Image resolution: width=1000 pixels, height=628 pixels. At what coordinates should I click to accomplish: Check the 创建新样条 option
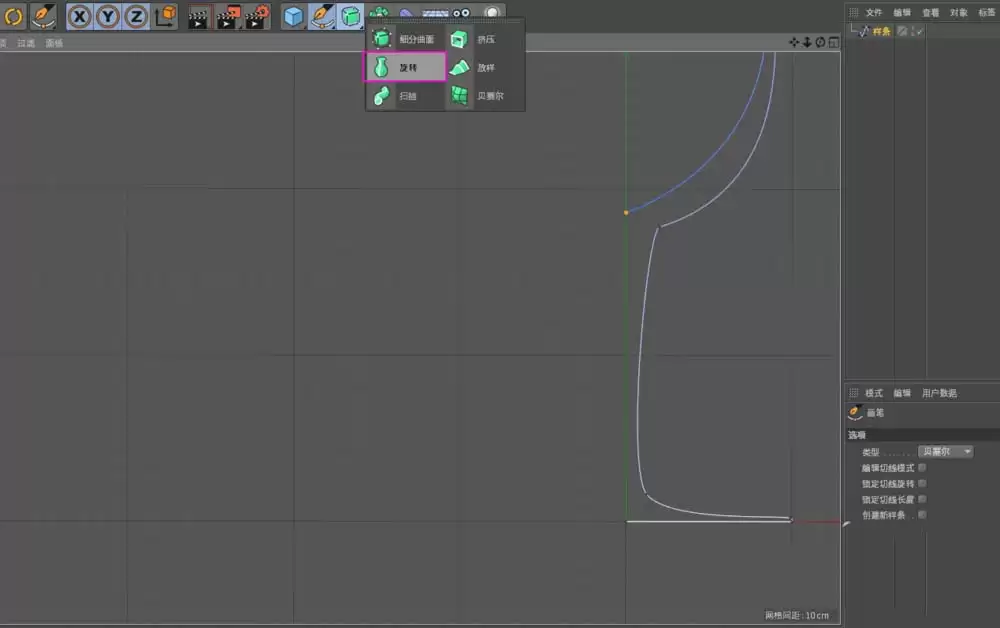click(x=922, y=515)
